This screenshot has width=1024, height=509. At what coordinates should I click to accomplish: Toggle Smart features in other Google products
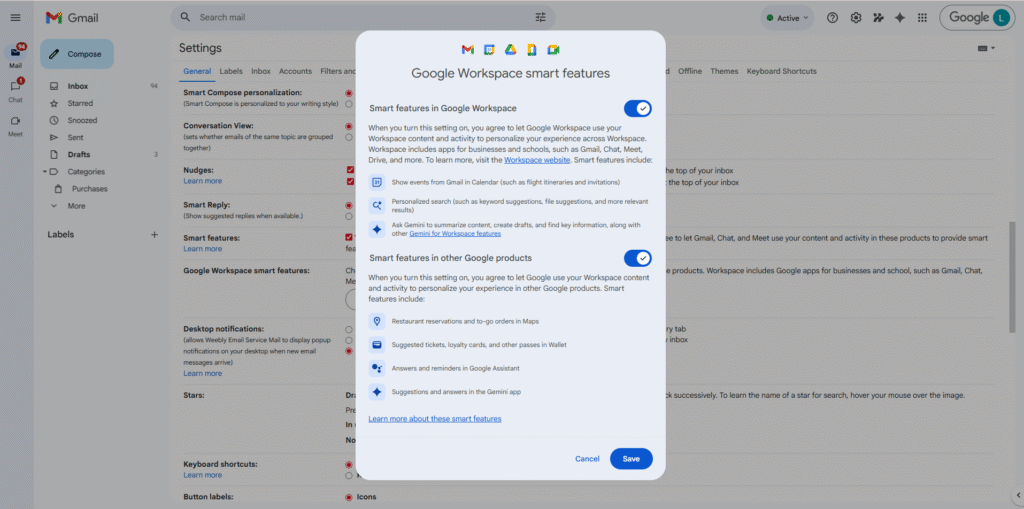coord(637,258)
